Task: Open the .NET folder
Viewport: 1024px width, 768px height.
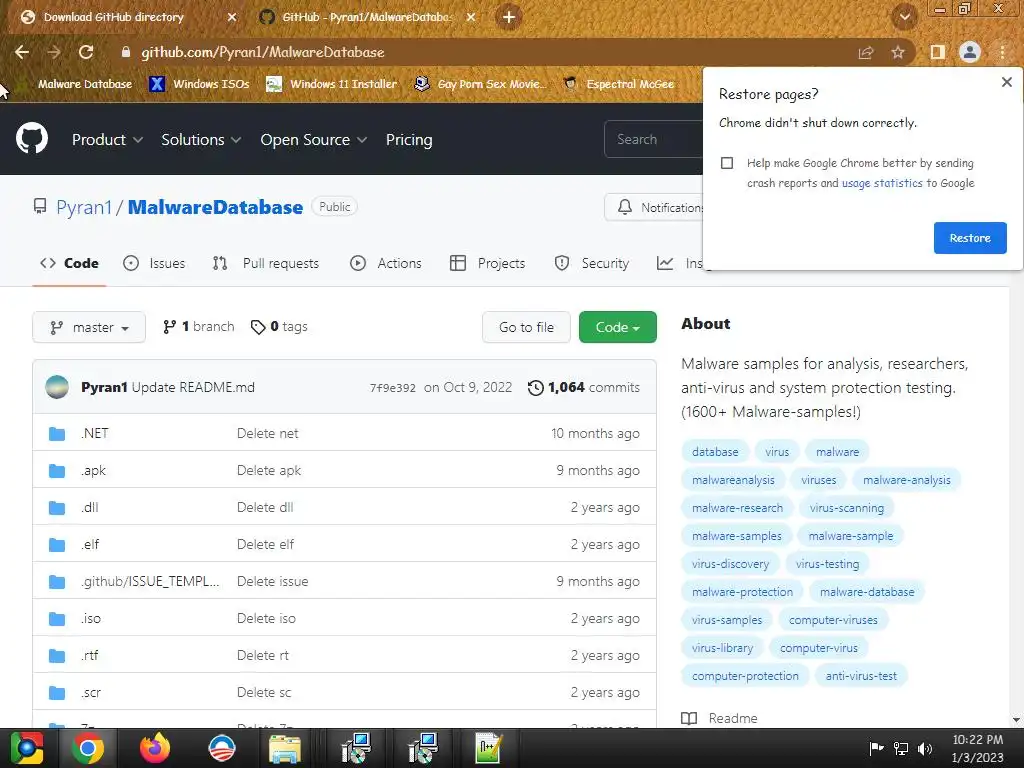Action: point(95,433)
